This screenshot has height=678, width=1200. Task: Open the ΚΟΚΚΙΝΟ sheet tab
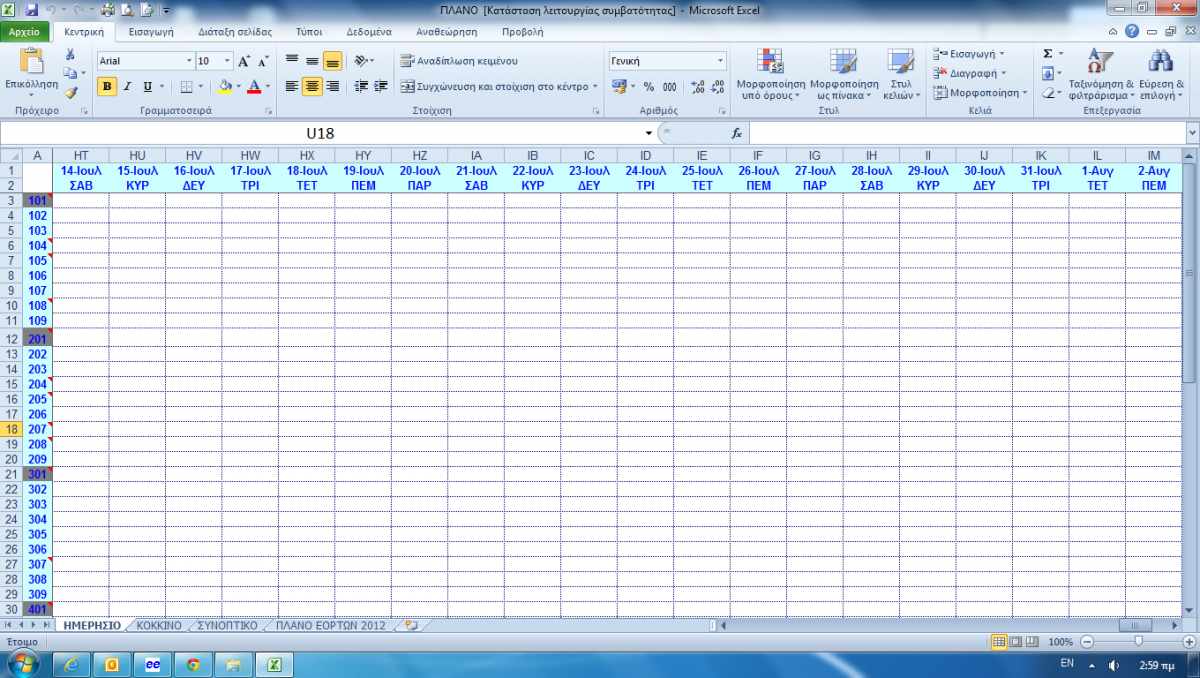pyautogui.click(x=160, y=625)
